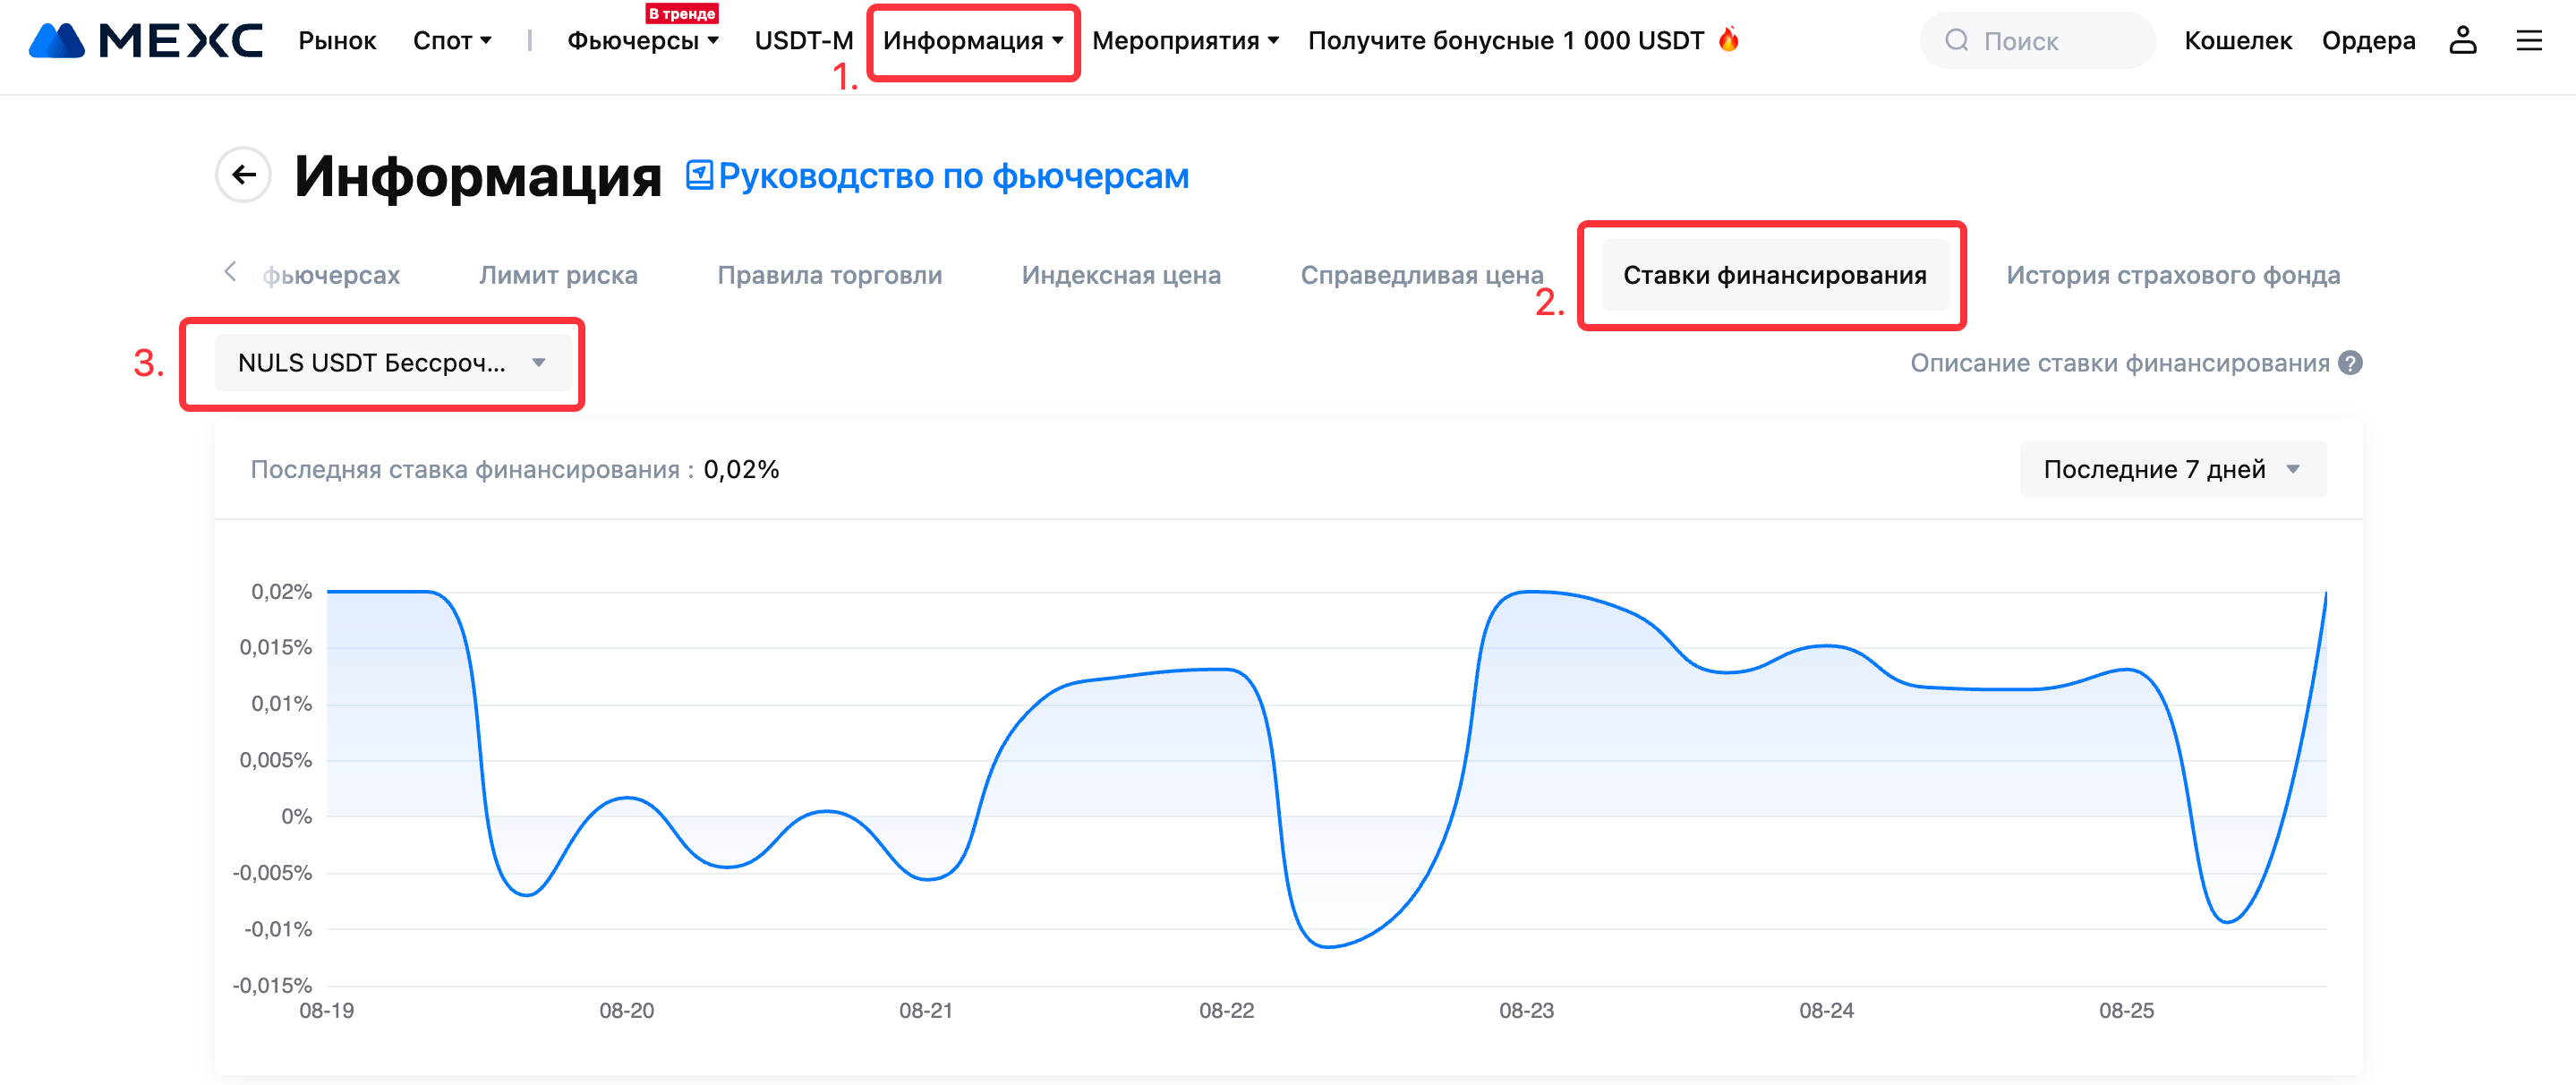The height and width of the screenshot is (1085, 2576).
Task: Switch to the Лимит риска tab
Action: pyautogui.click(x=558, y=275)
